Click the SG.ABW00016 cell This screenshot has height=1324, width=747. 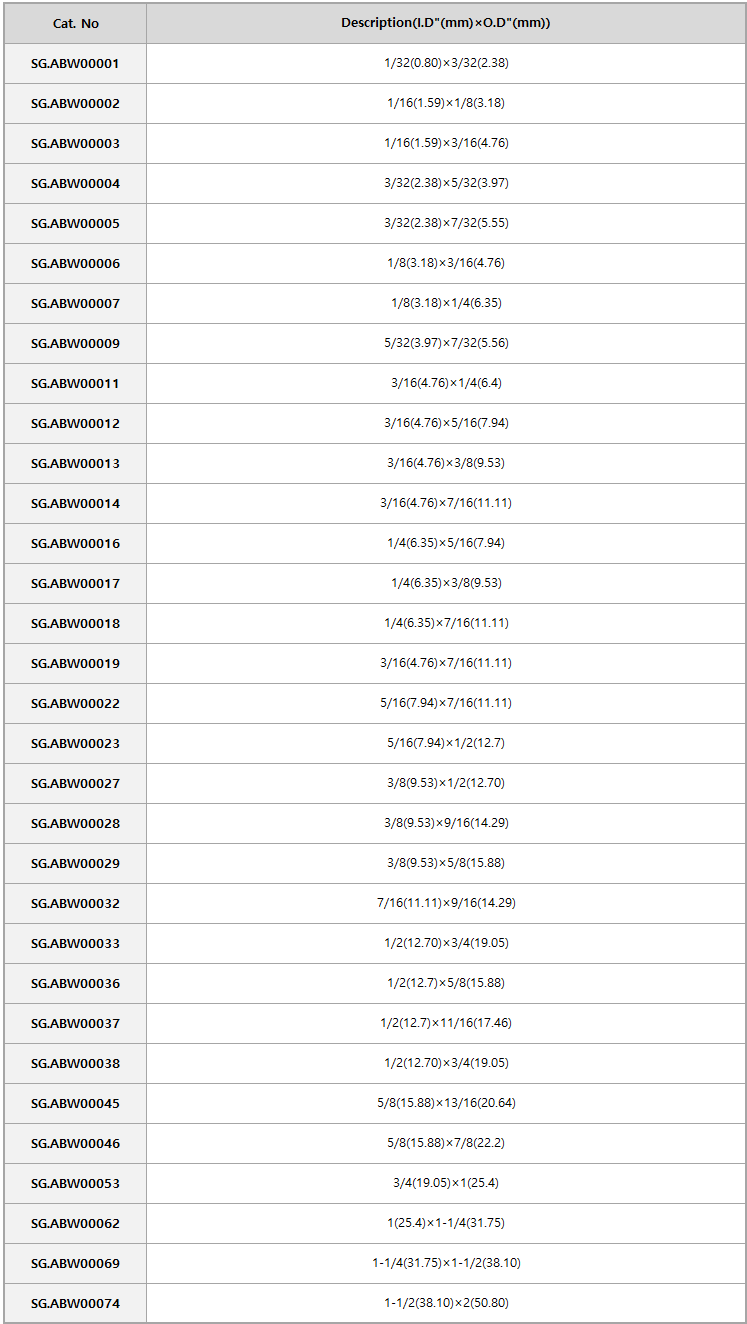(75, 543)
